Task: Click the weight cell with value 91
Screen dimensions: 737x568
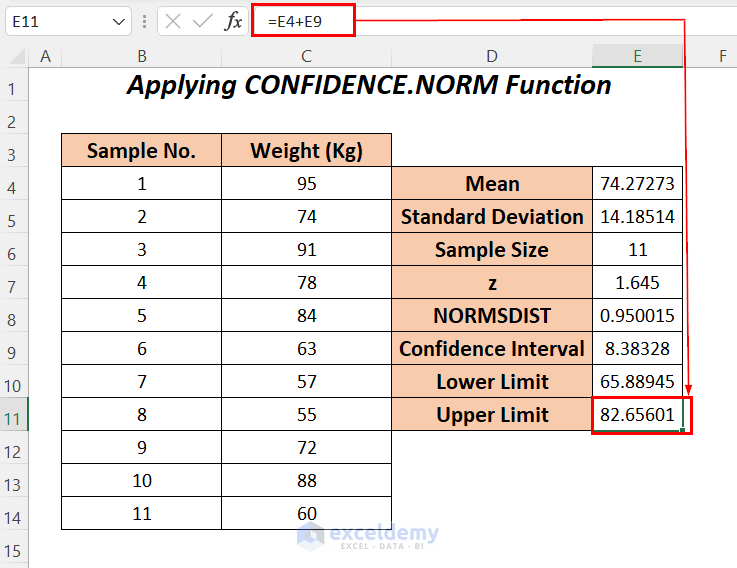Action: click(306, 249)
